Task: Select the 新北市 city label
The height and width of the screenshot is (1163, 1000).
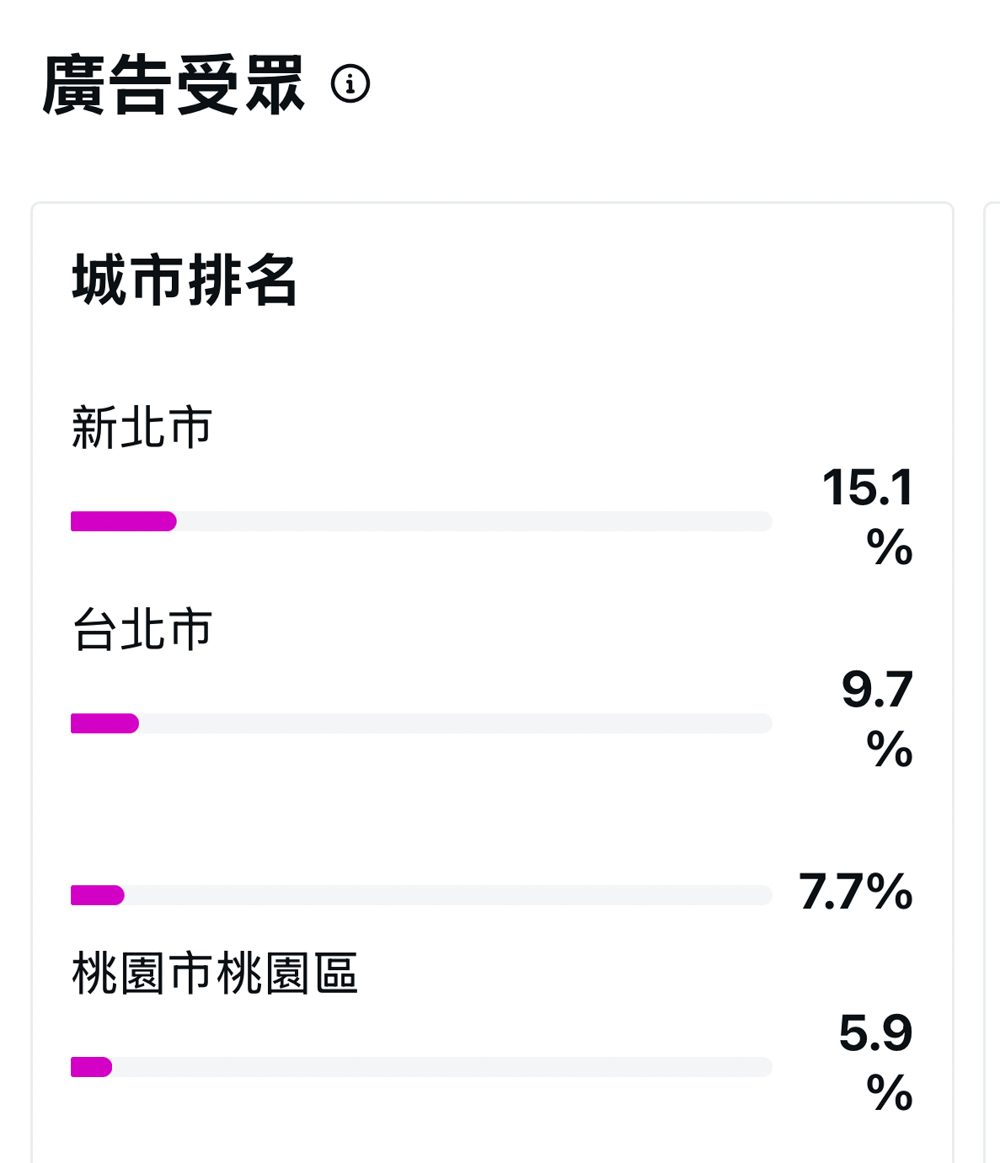Action: (x=142, y=427)
